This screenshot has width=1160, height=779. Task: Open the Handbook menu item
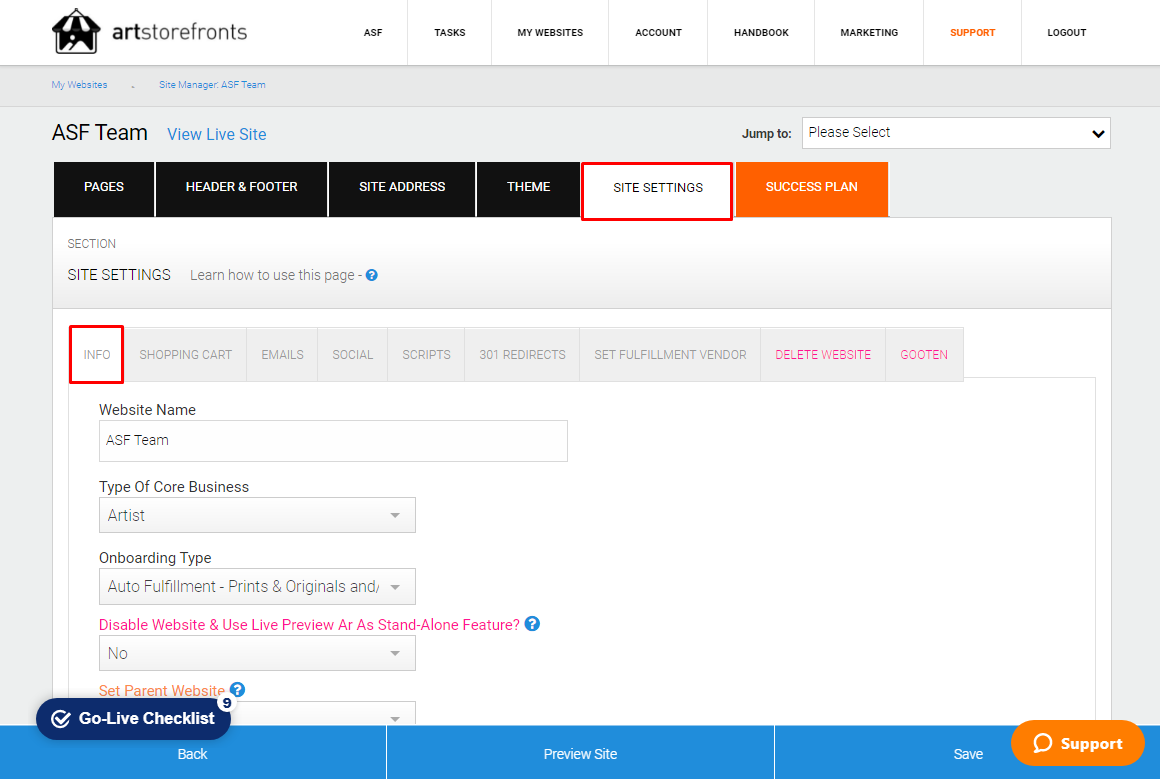pos(761,33)
